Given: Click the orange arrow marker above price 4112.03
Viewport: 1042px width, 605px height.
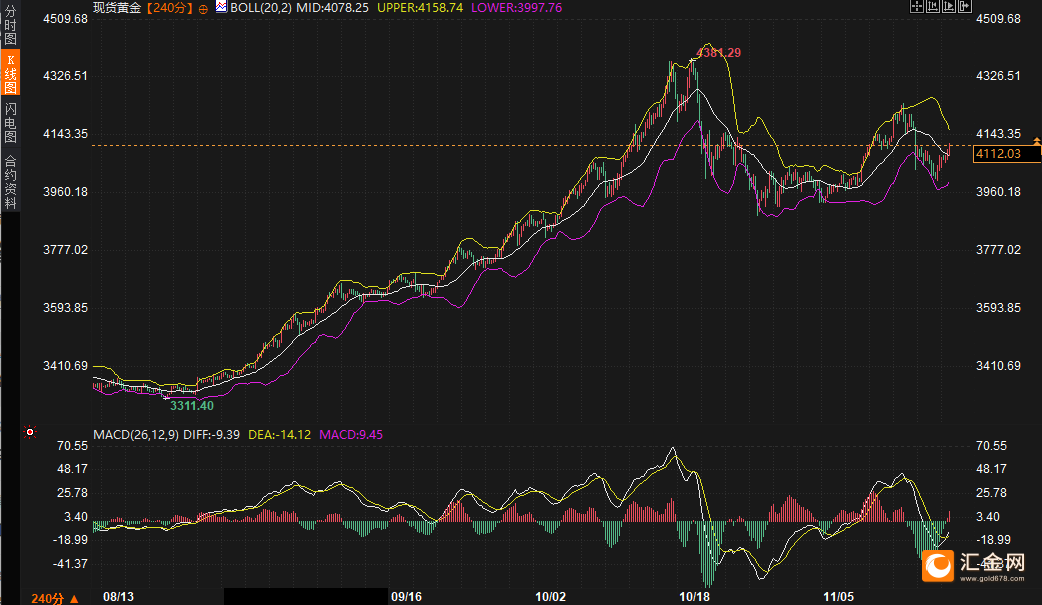Looking at the screenshot, I should coord(1037,141).
